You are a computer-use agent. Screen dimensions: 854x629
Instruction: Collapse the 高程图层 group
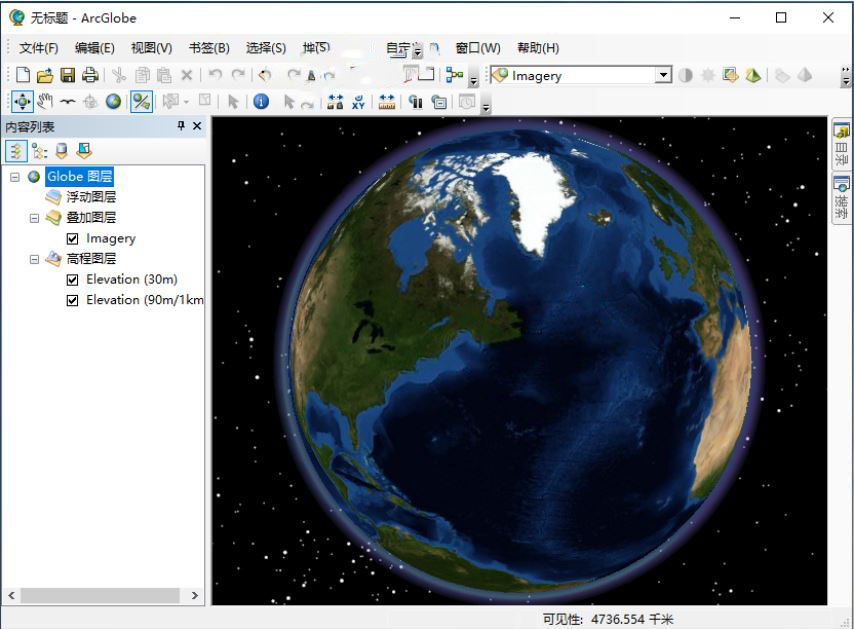point(34,259)
